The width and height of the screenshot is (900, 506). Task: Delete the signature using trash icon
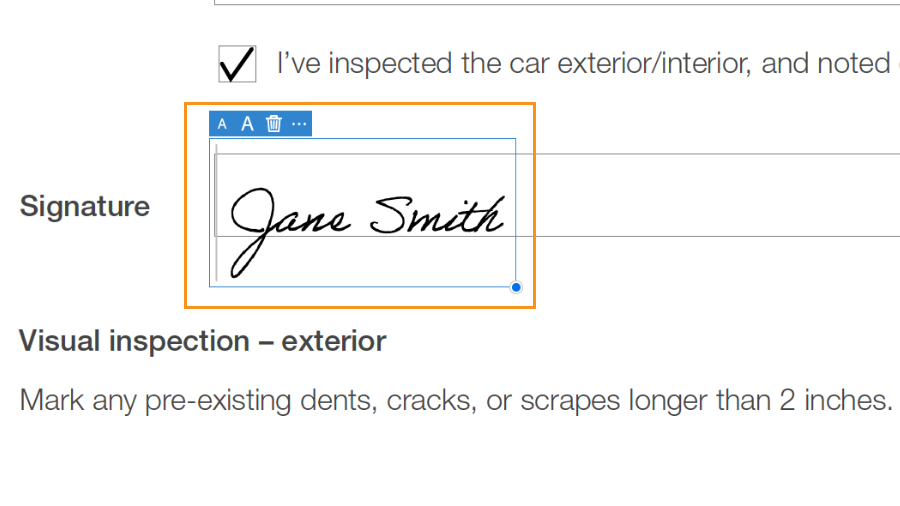273,124
